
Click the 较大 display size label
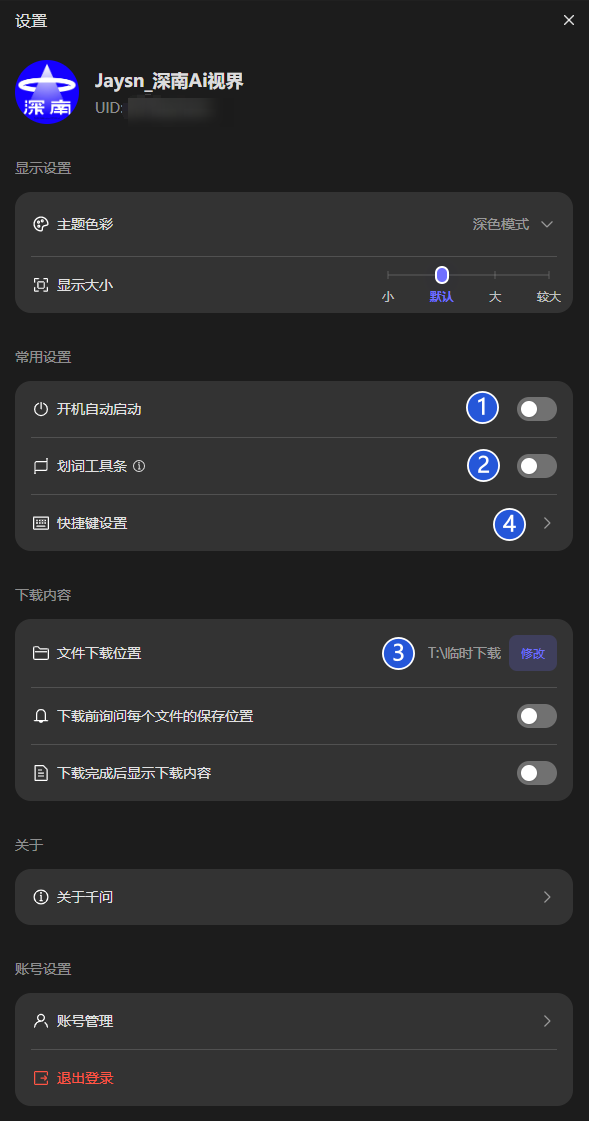click(548, 297)
